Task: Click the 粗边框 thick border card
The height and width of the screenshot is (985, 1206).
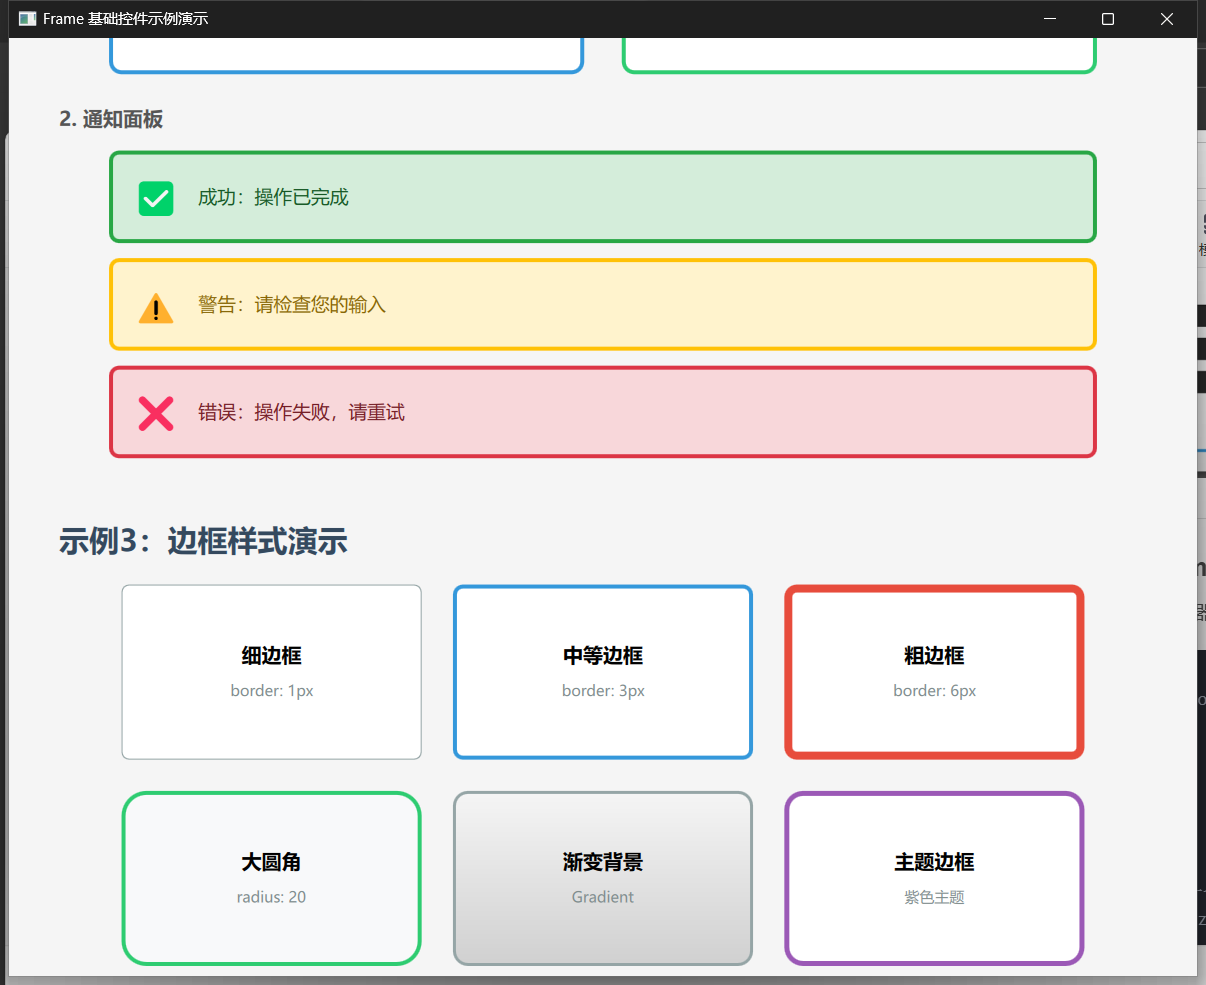Action: point(933,671)
